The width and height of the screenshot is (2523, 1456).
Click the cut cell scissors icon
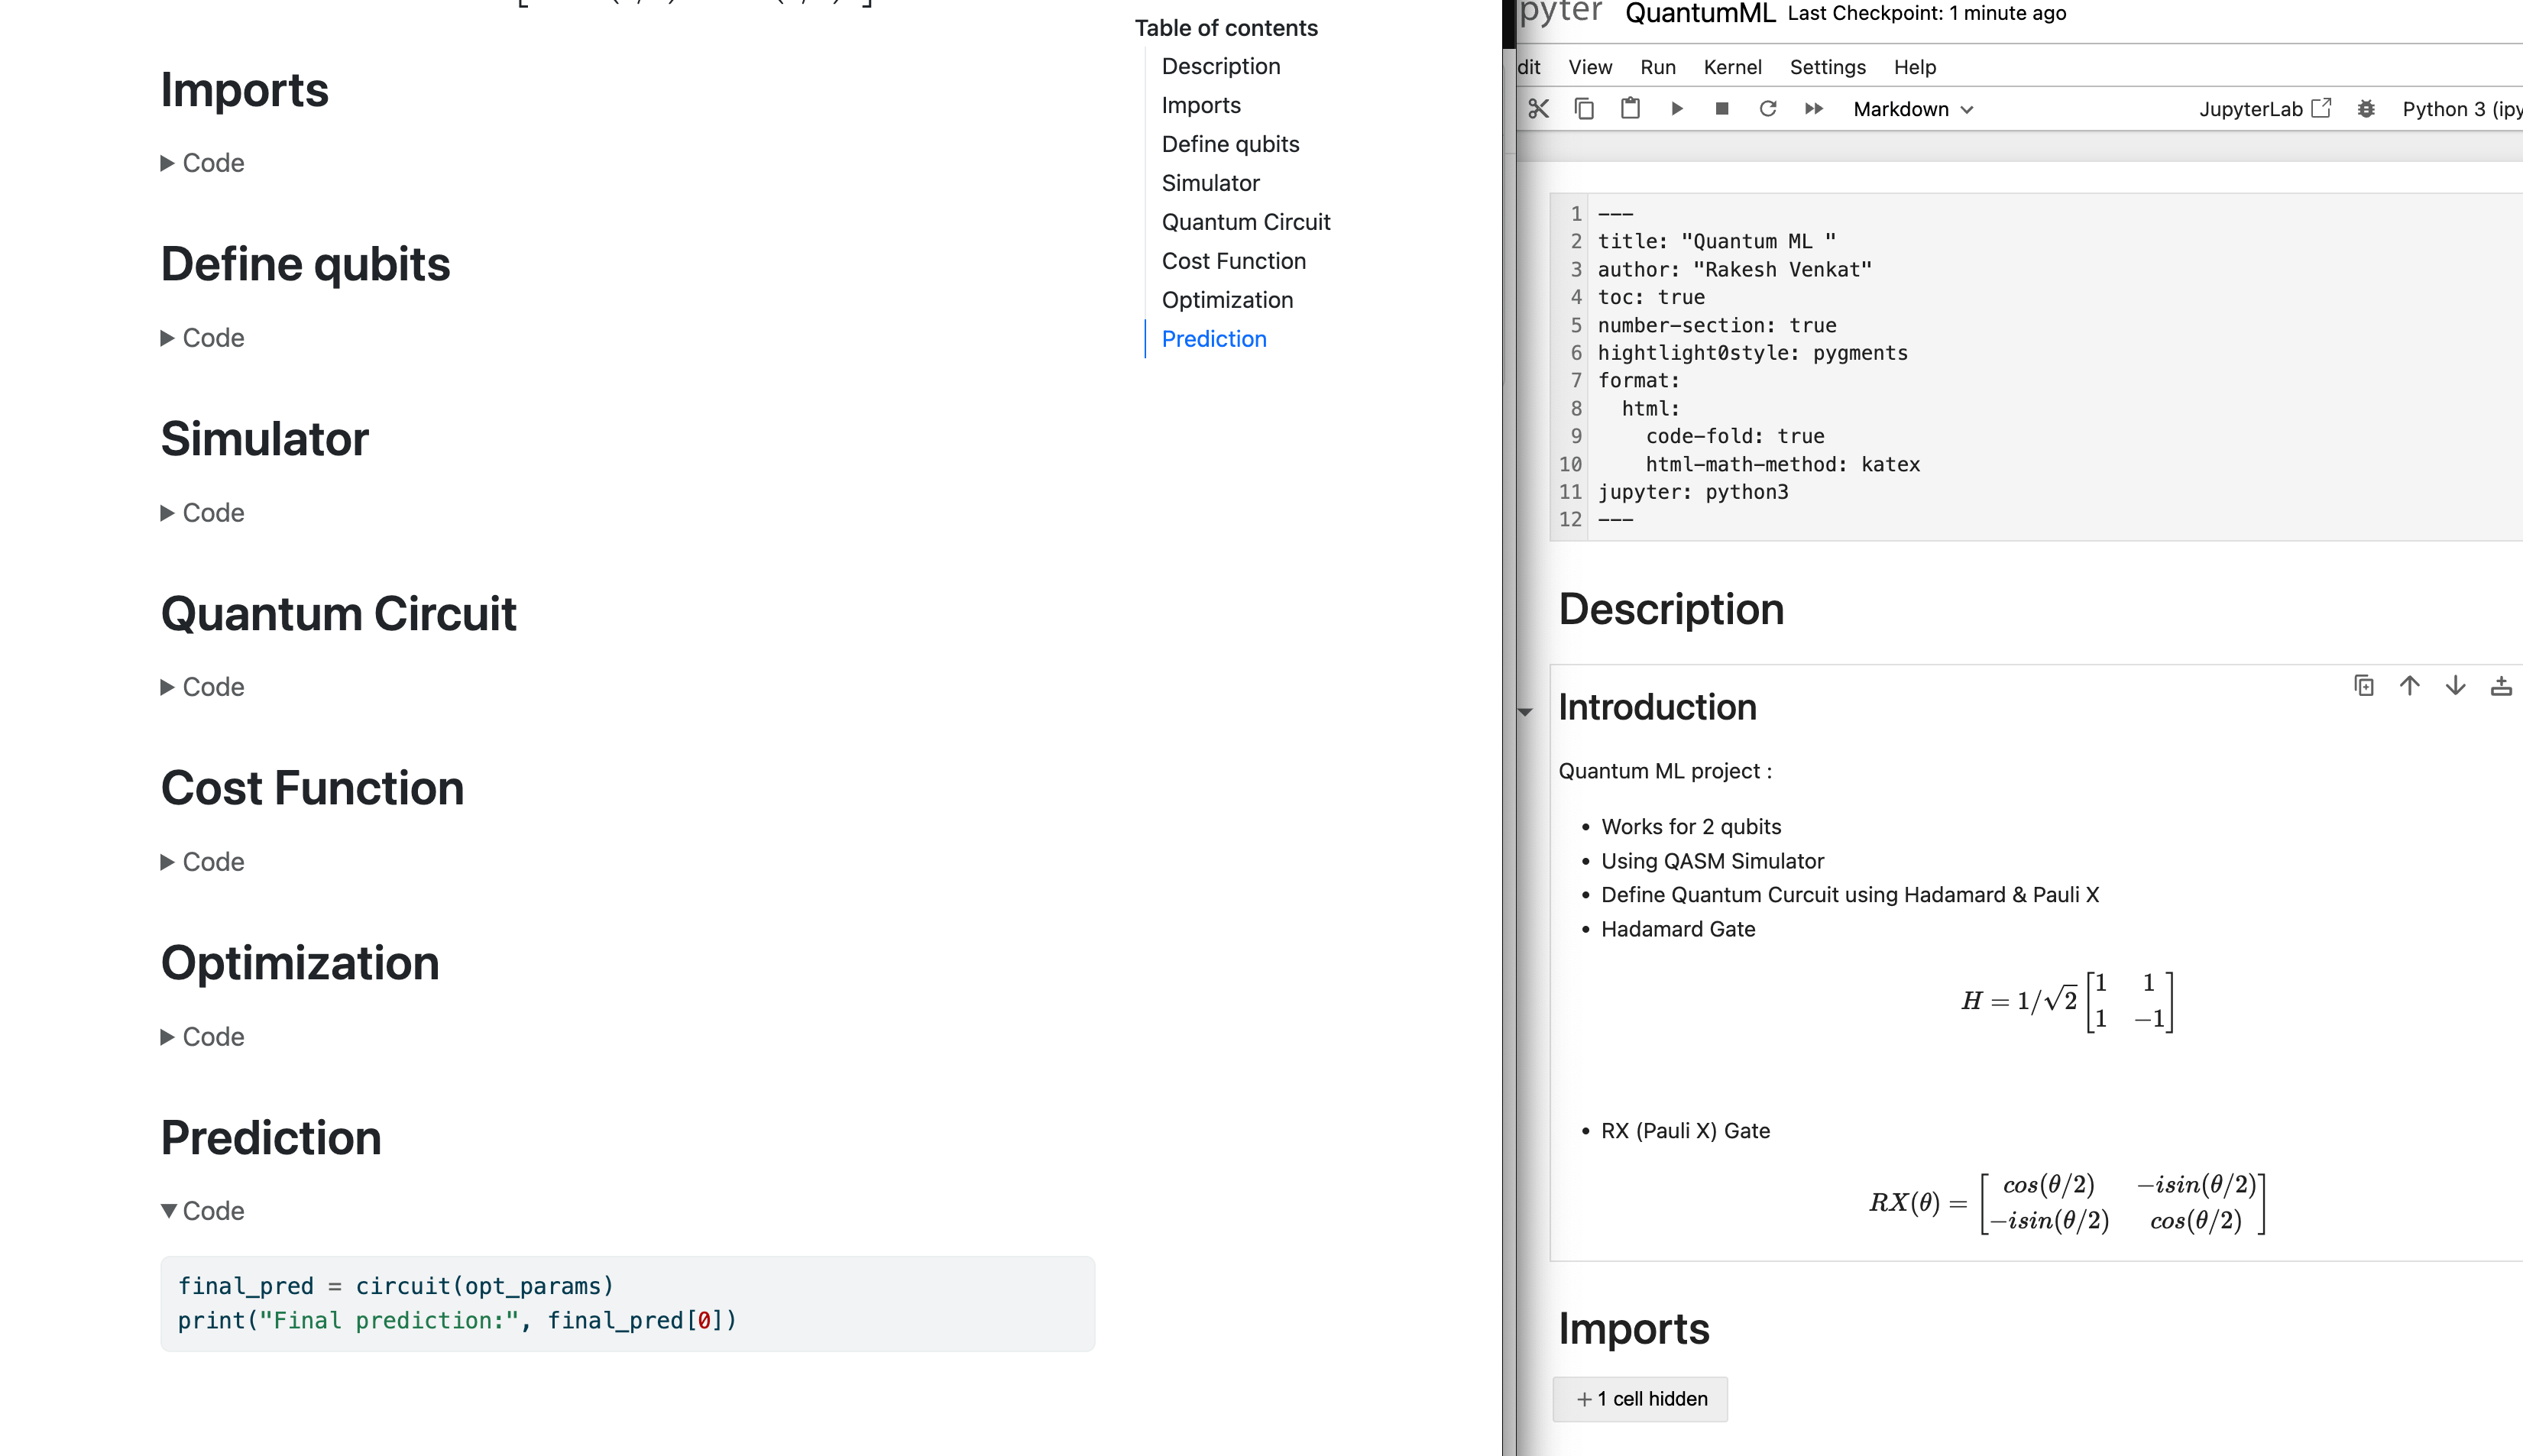pyautogui.click(x=1538, y=109)
